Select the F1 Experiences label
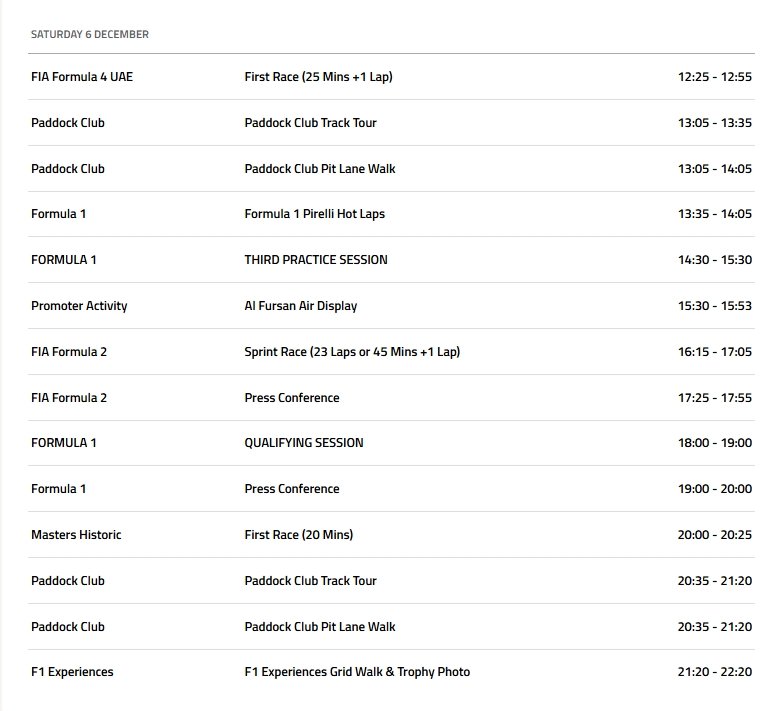This screenshot has height=711, width=778. 72,672
